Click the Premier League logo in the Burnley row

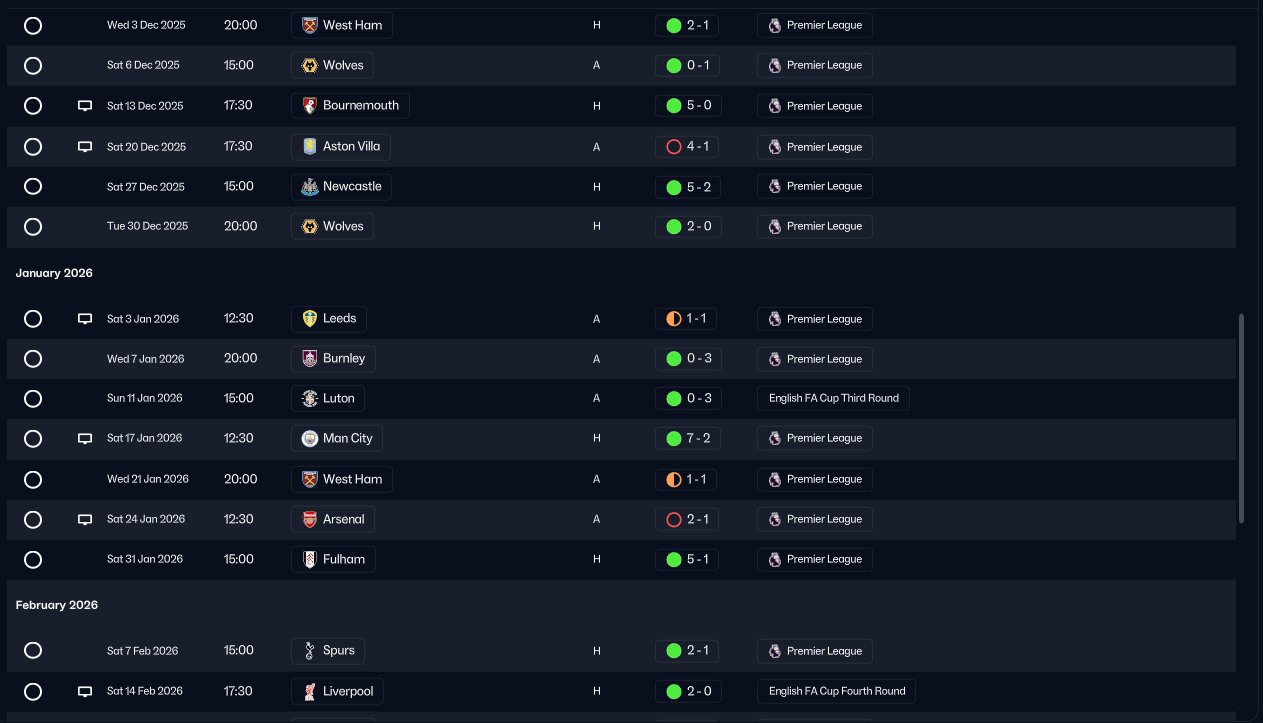tap(774, 358)
